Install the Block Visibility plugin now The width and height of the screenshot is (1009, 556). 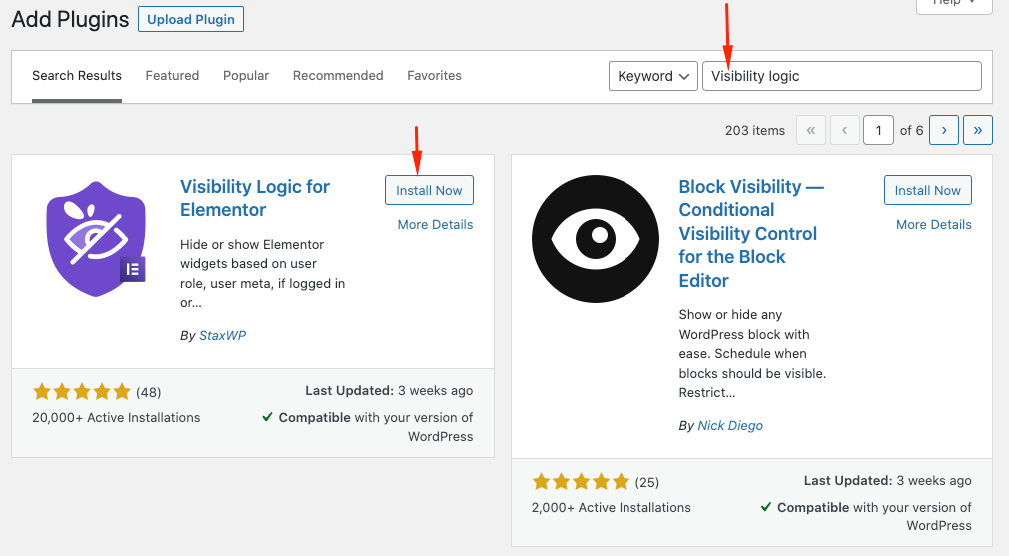click(x=927, y=190)
